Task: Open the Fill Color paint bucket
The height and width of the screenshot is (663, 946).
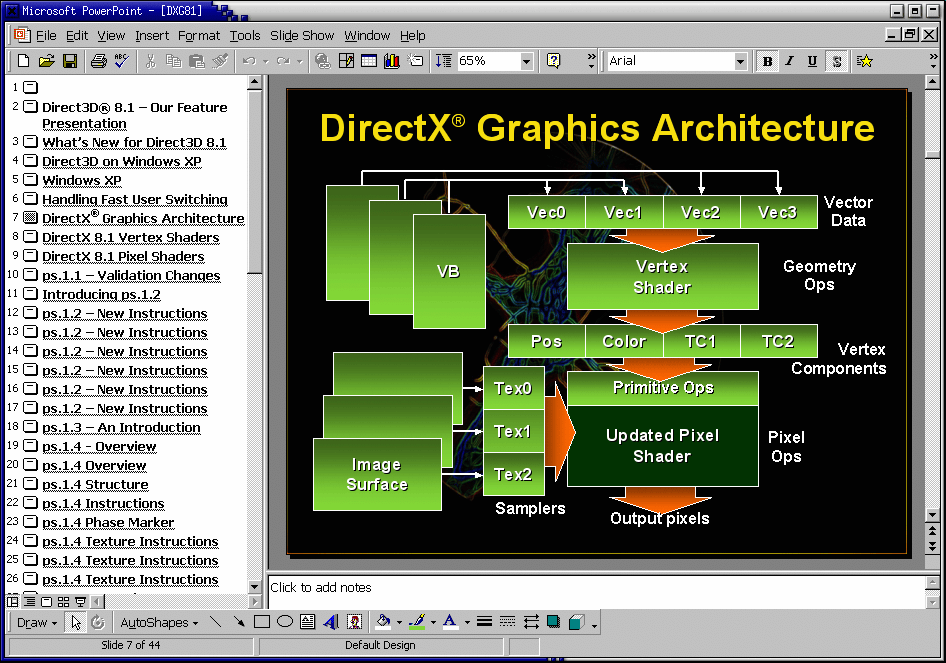Action: [383, 622]
